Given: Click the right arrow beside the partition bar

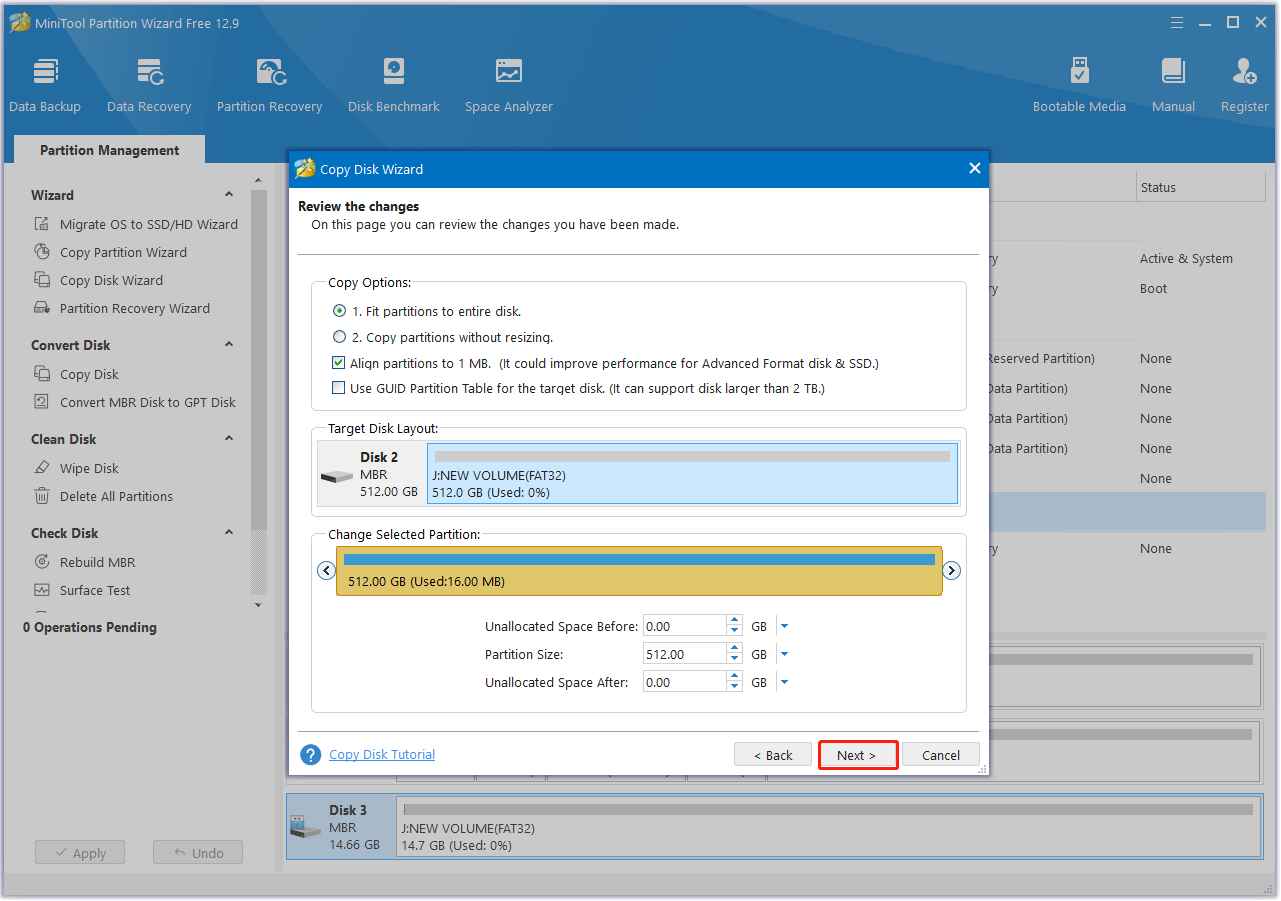Looking at the screenshot, I should click(952, 570).
